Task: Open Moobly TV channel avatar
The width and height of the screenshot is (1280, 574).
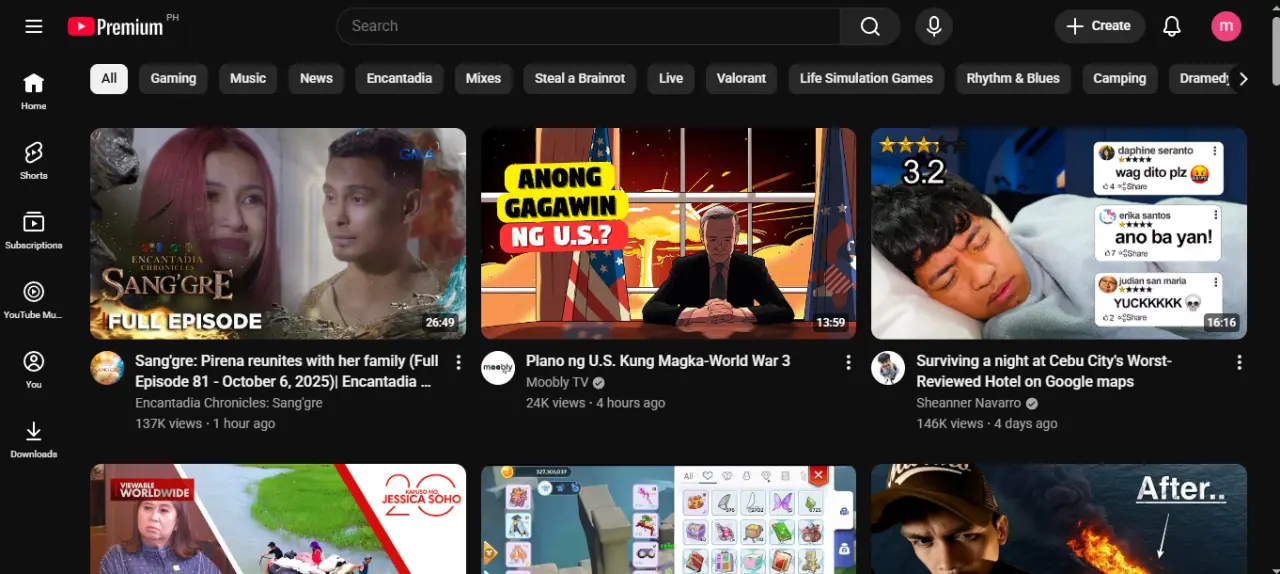Action: [x=498, y=368]
